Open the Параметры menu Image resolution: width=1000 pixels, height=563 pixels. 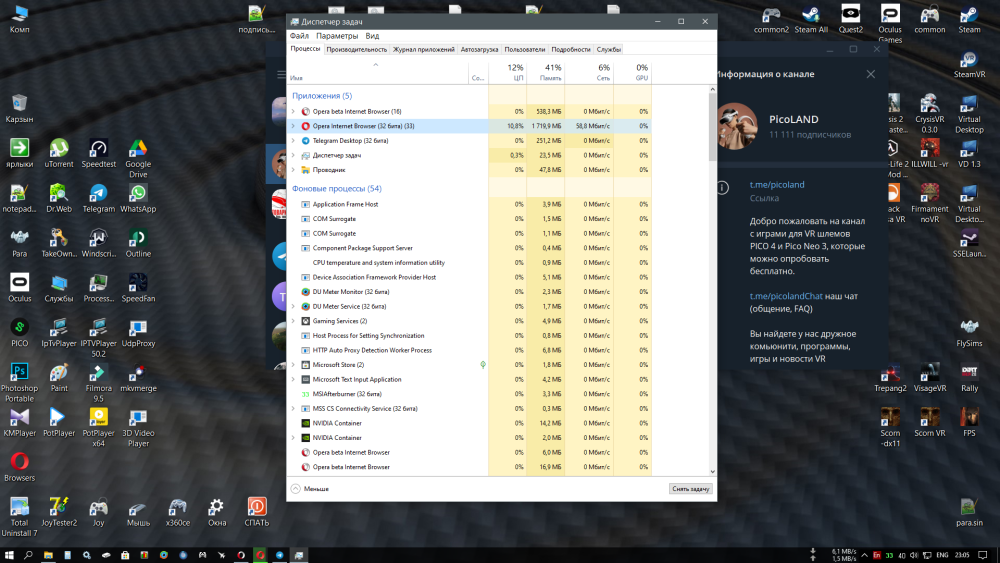[337, 36]
